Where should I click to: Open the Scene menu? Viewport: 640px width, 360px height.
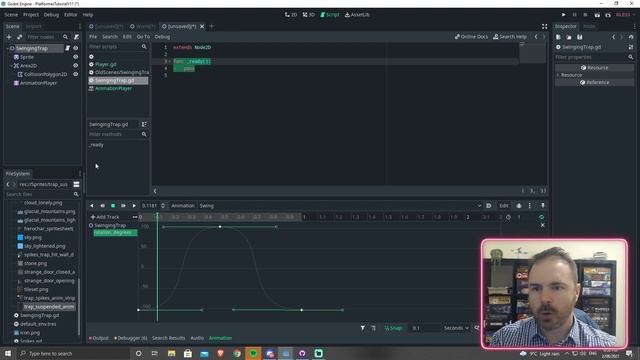11,15
